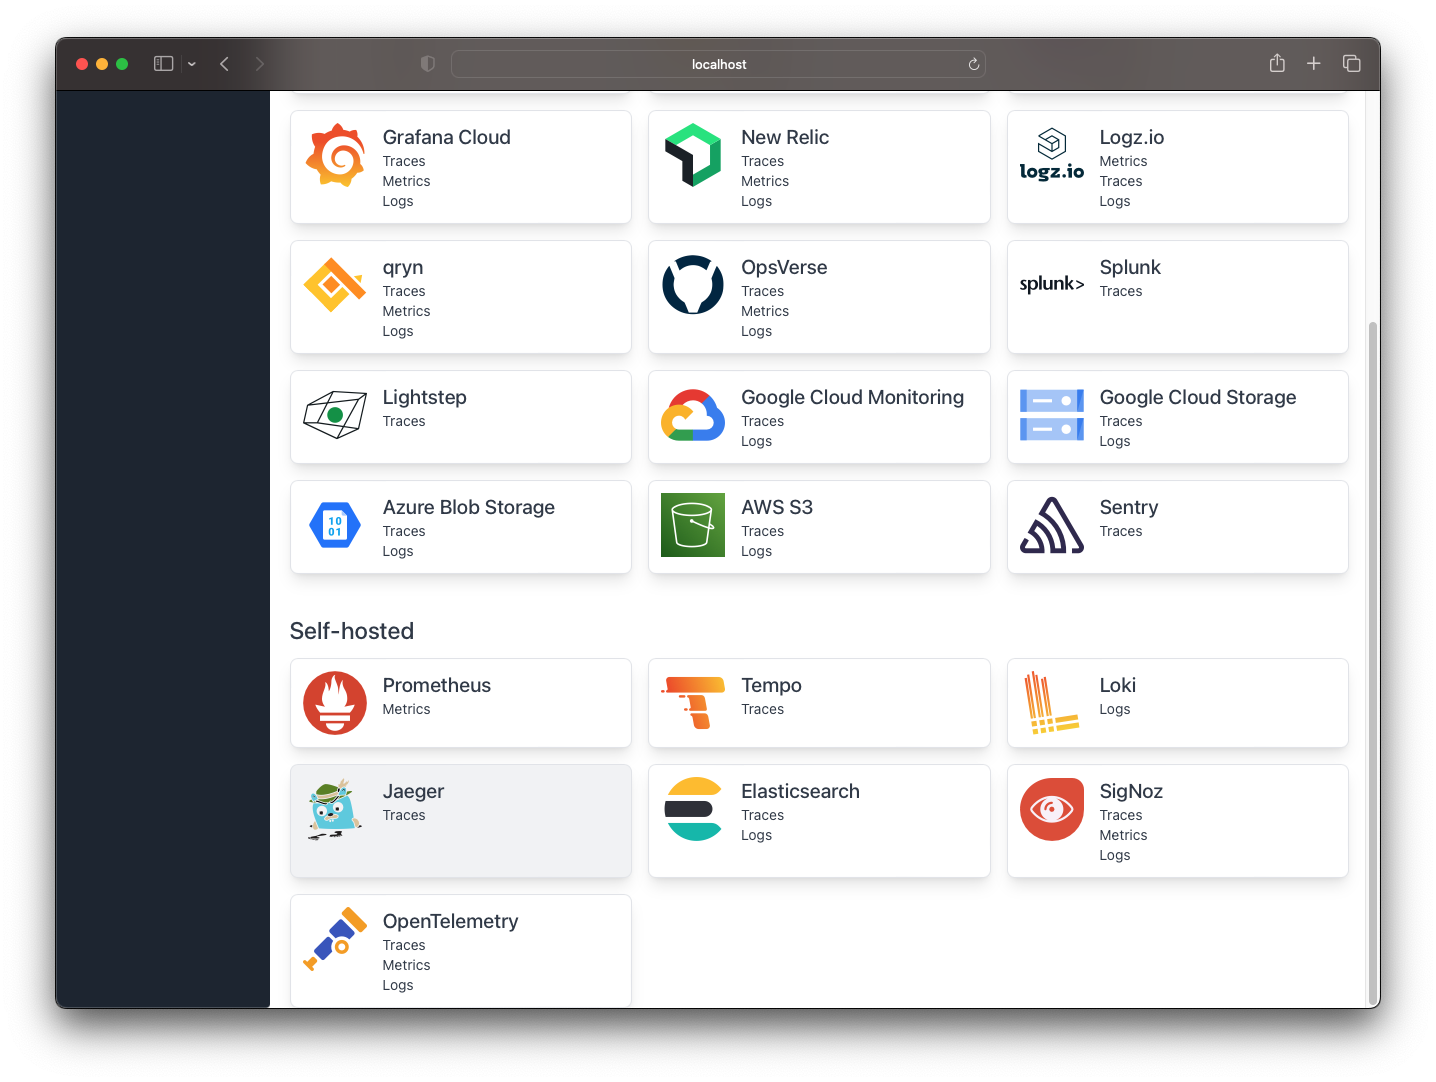The height and width of the screenshot is (1082, 1436).
Task: Click the Elasticsearch title text
Action: tap(800, 791)
